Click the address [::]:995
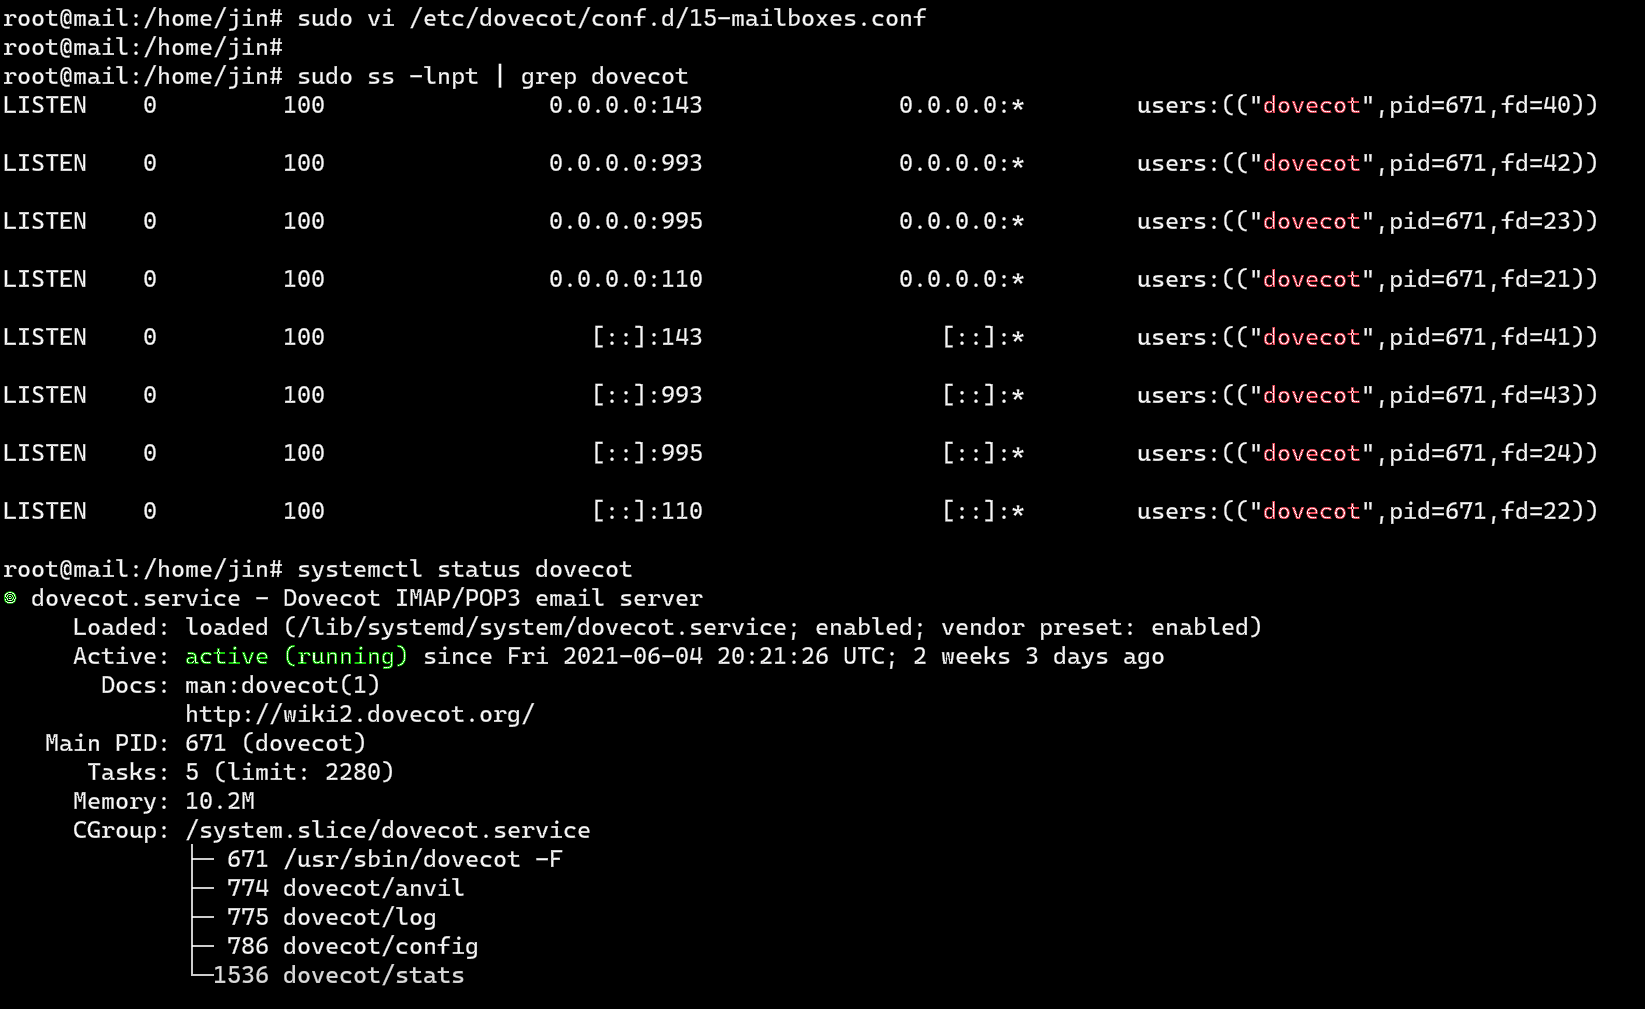Viewport: 1645px width, 1009px height. (647, 453)
